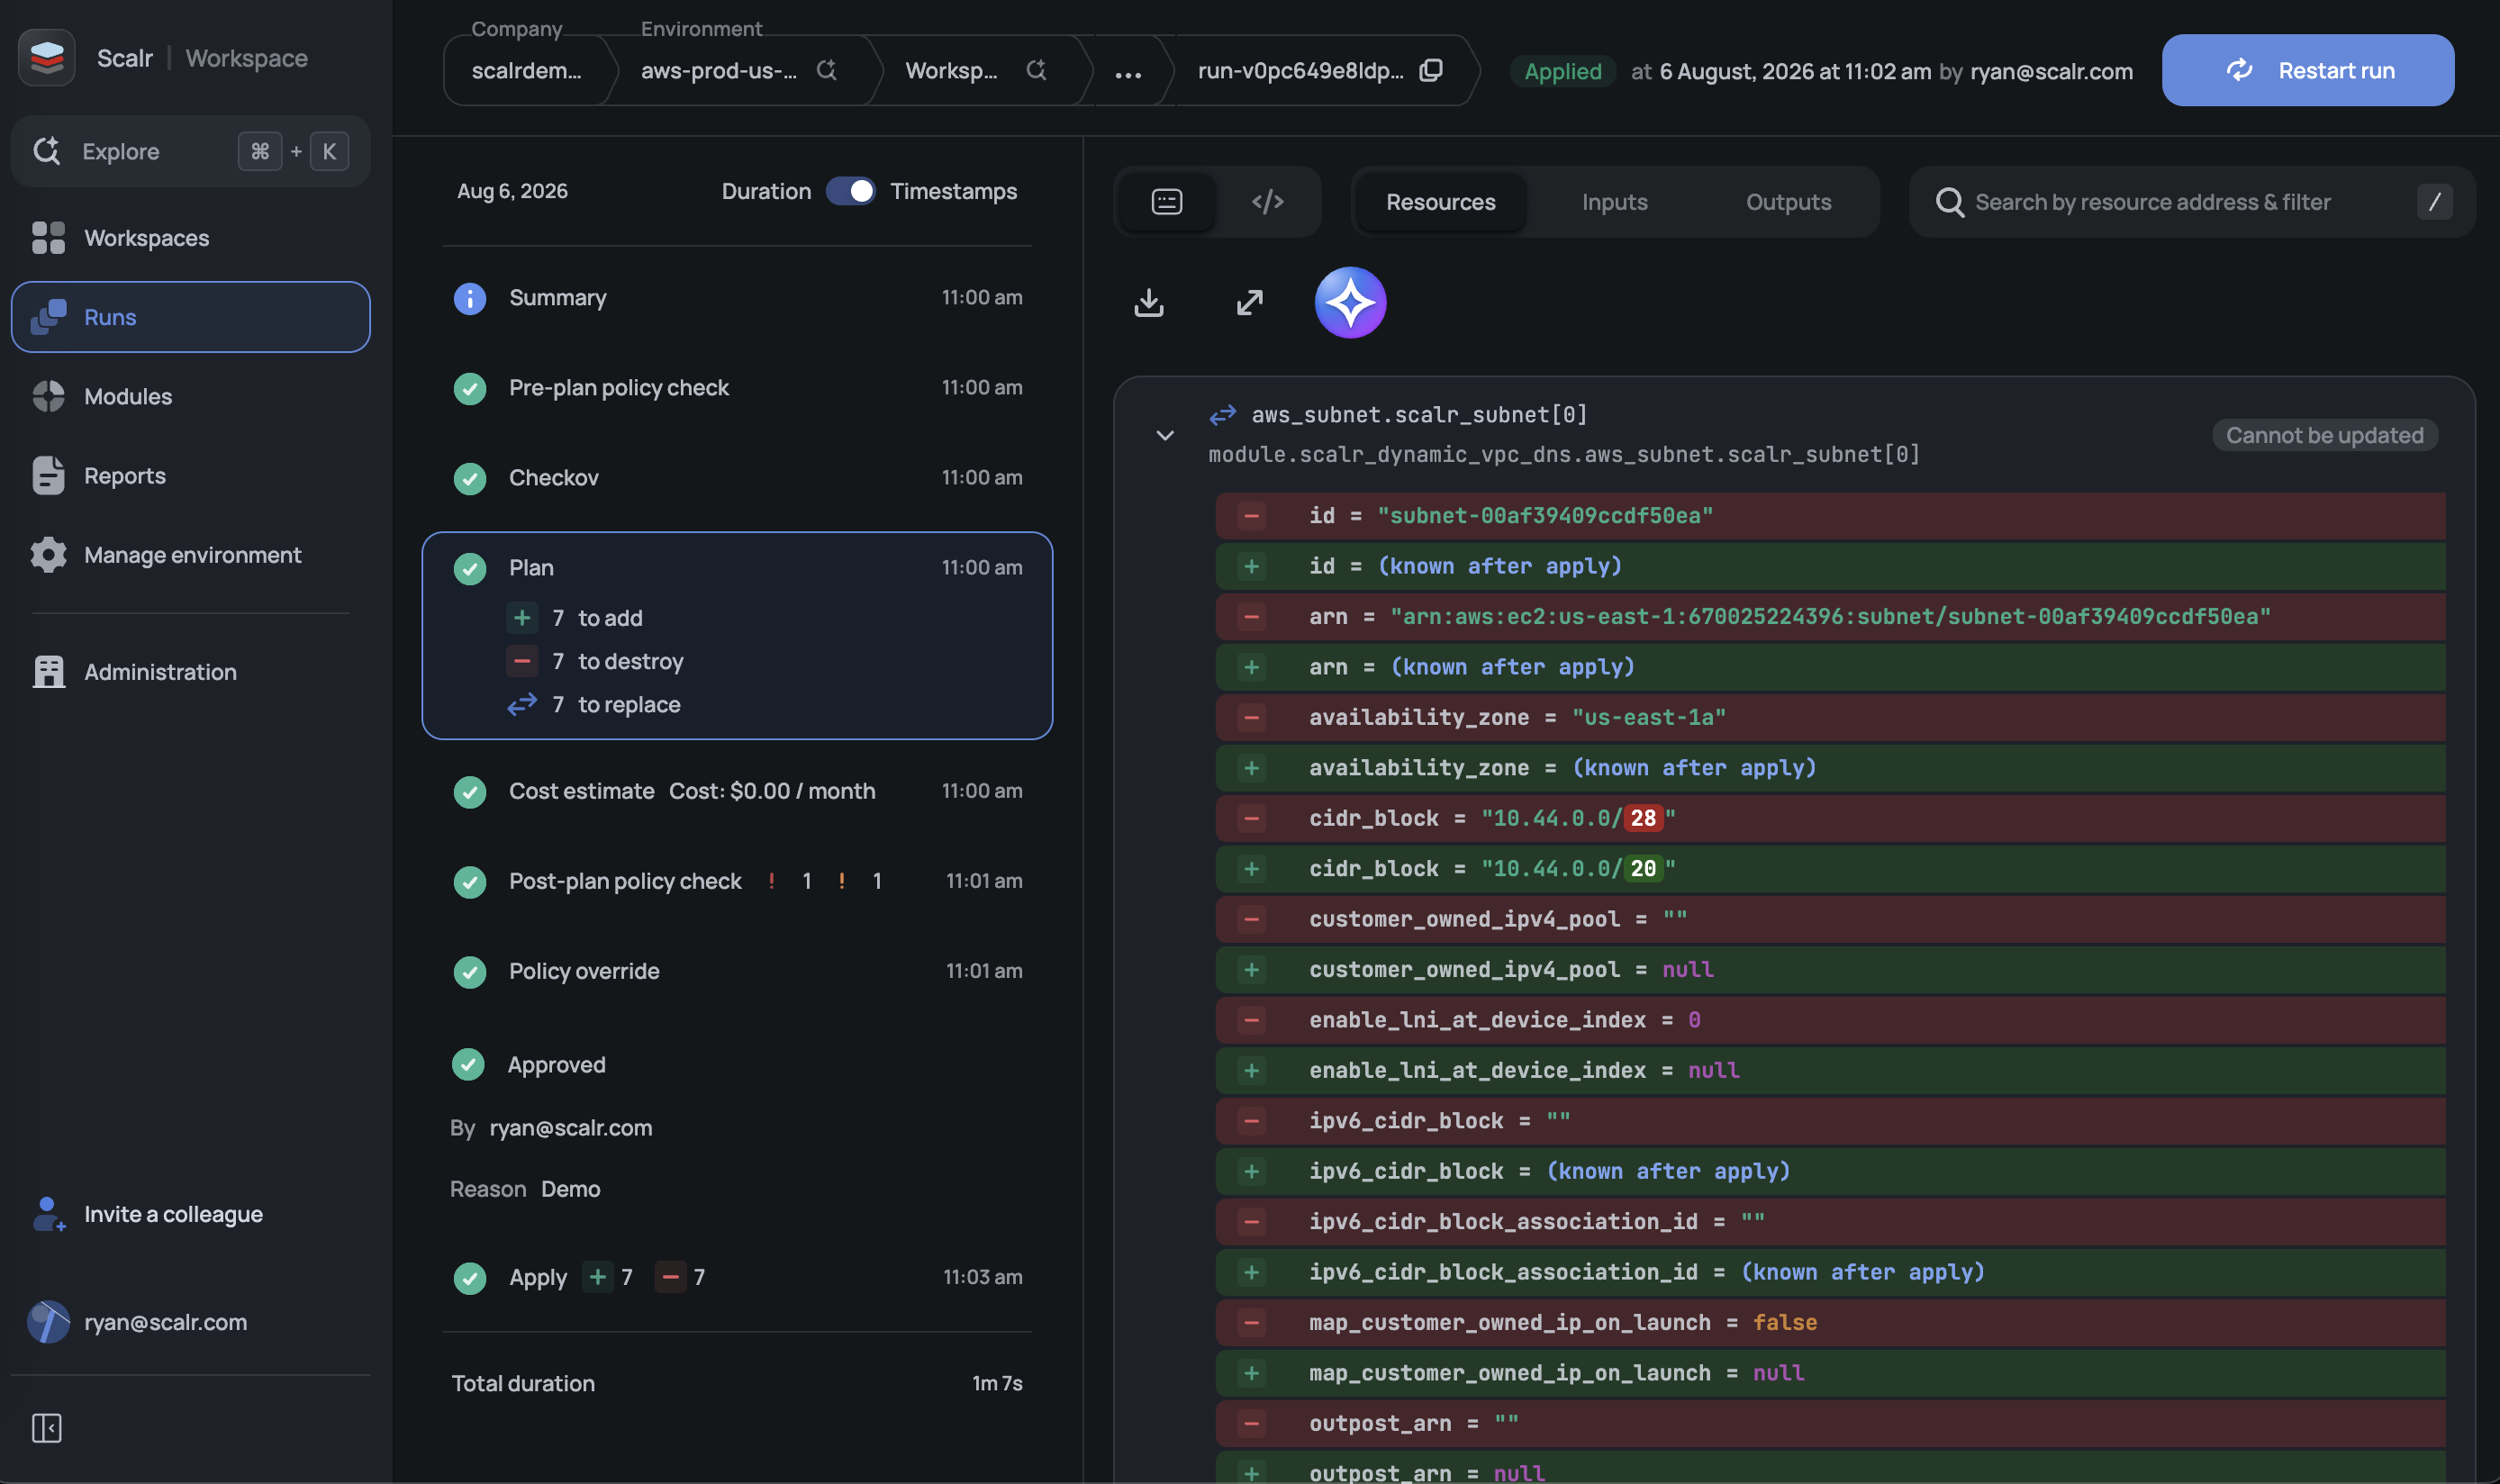Click the run-v0pc649e8ldp breadcrumb

(x=1300, y=71)
